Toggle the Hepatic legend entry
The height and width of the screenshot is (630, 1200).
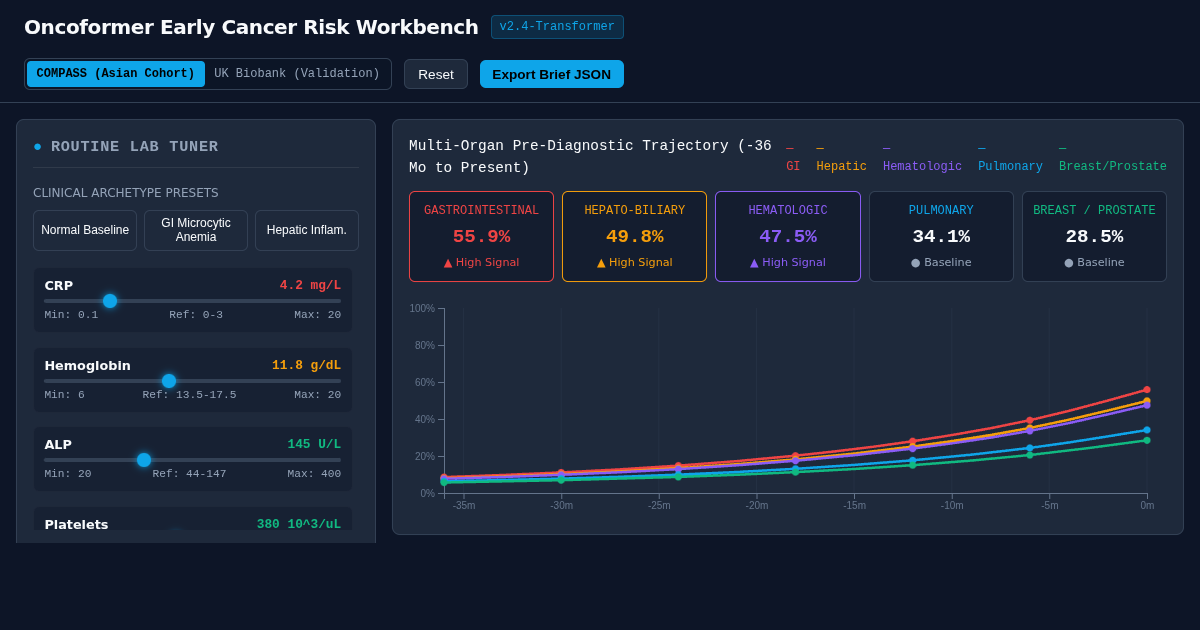click(841, 158)
